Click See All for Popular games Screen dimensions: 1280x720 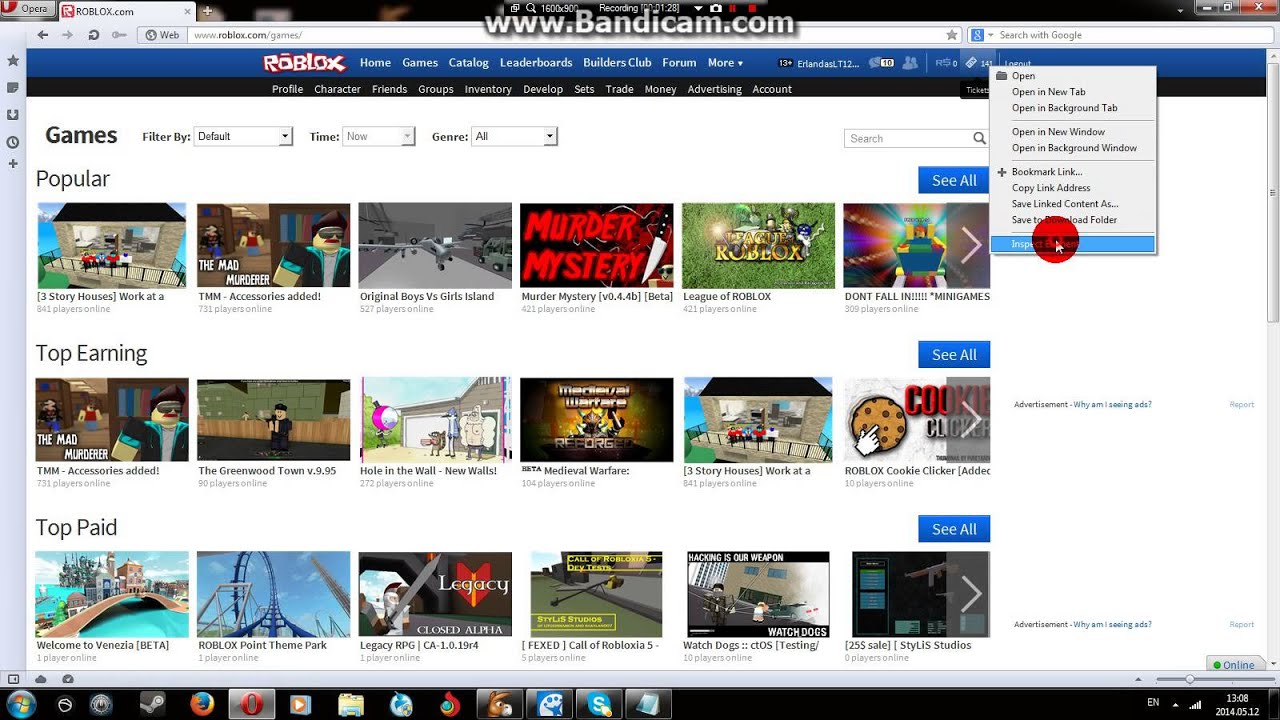954,180
